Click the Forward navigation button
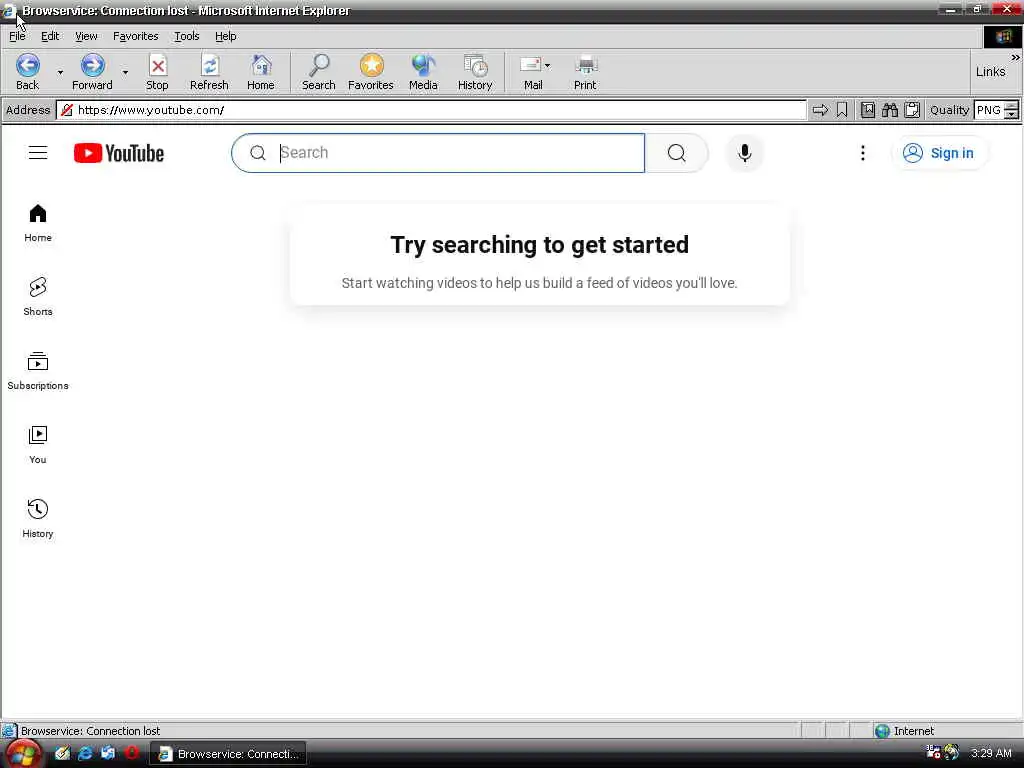Screen dimensions: 1024x768 92,72
